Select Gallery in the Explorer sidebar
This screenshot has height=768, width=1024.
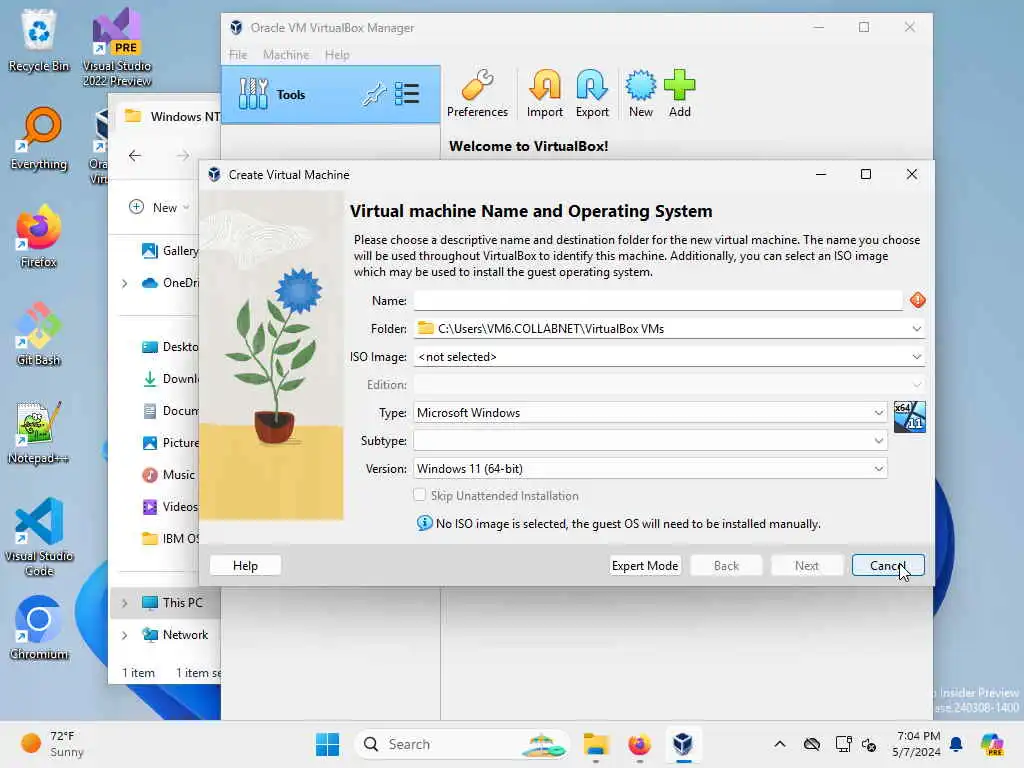tap(170, 251)
